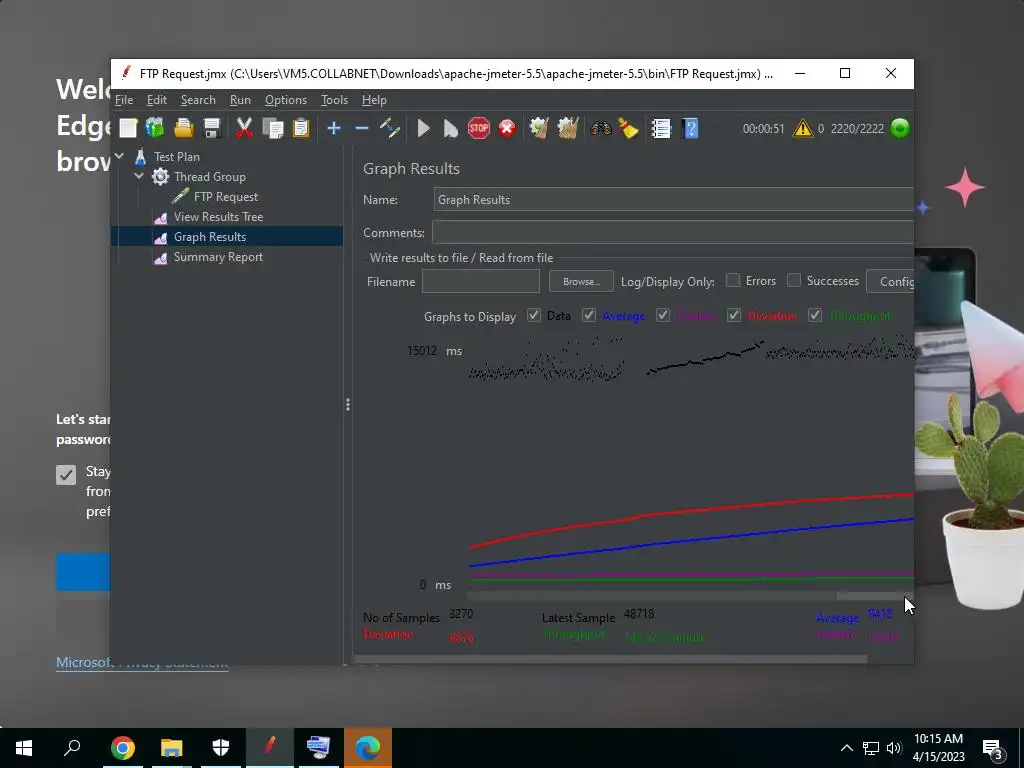The height and width of the screenshot is (768, 1024).
Task: Select View Results Tree listener
Action: pos(218,217)
